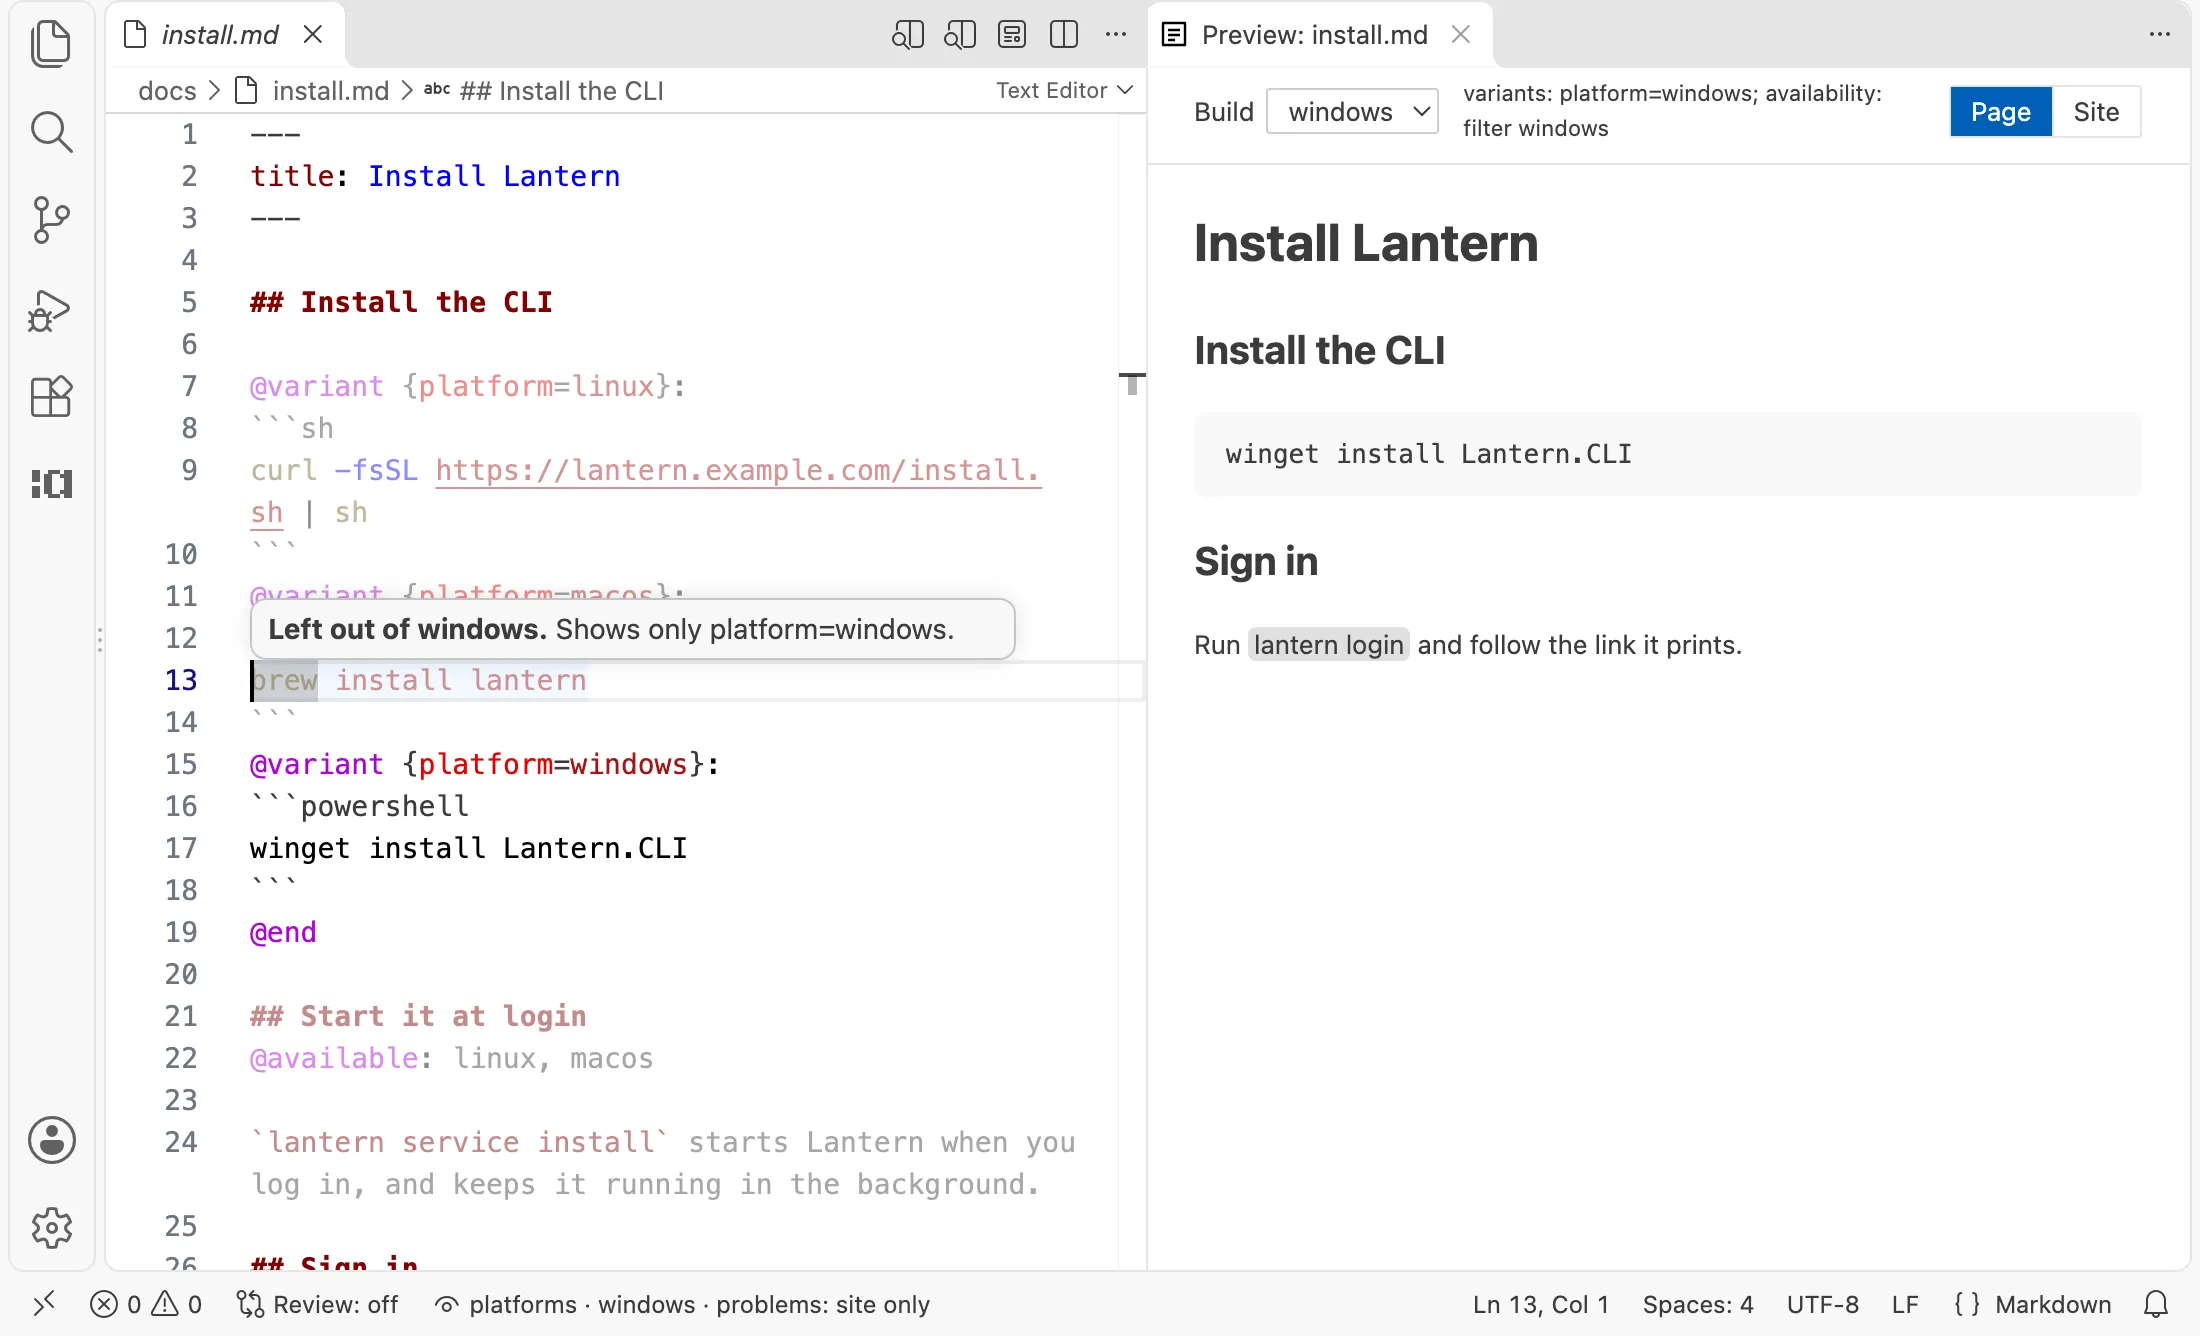The image size is (2200, 1336).
Task: Click Spaces: 4 indentation setting
Action: [x=1698, y=1304]
